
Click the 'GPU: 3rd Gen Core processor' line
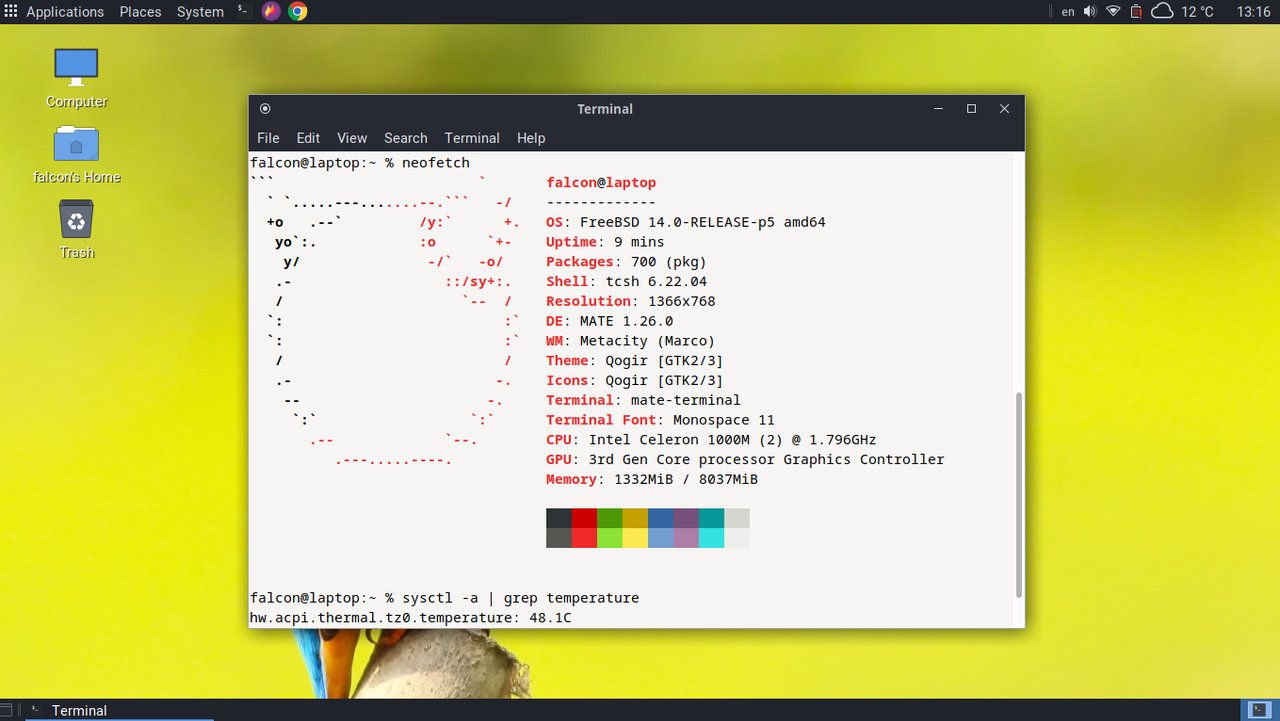click(x=745, y=460)
